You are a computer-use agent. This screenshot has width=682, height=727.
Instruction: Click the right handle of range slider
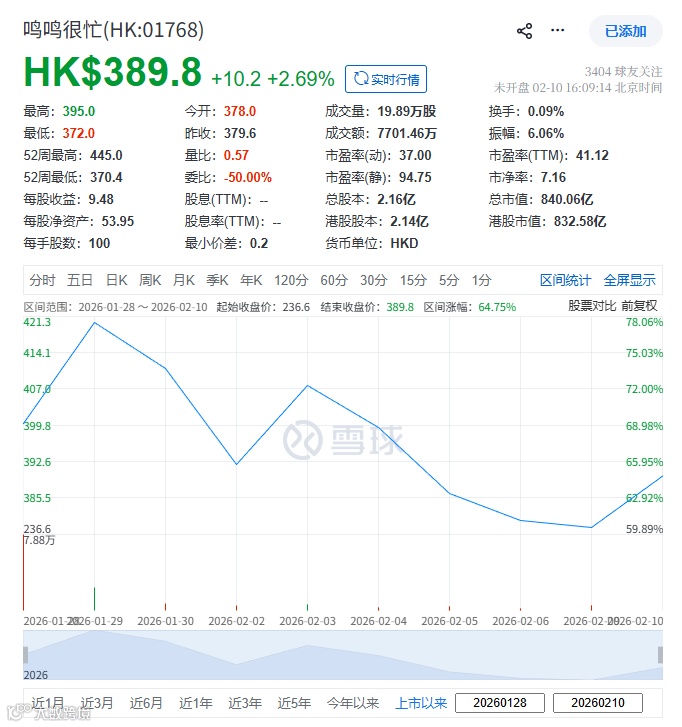point(660,655)
